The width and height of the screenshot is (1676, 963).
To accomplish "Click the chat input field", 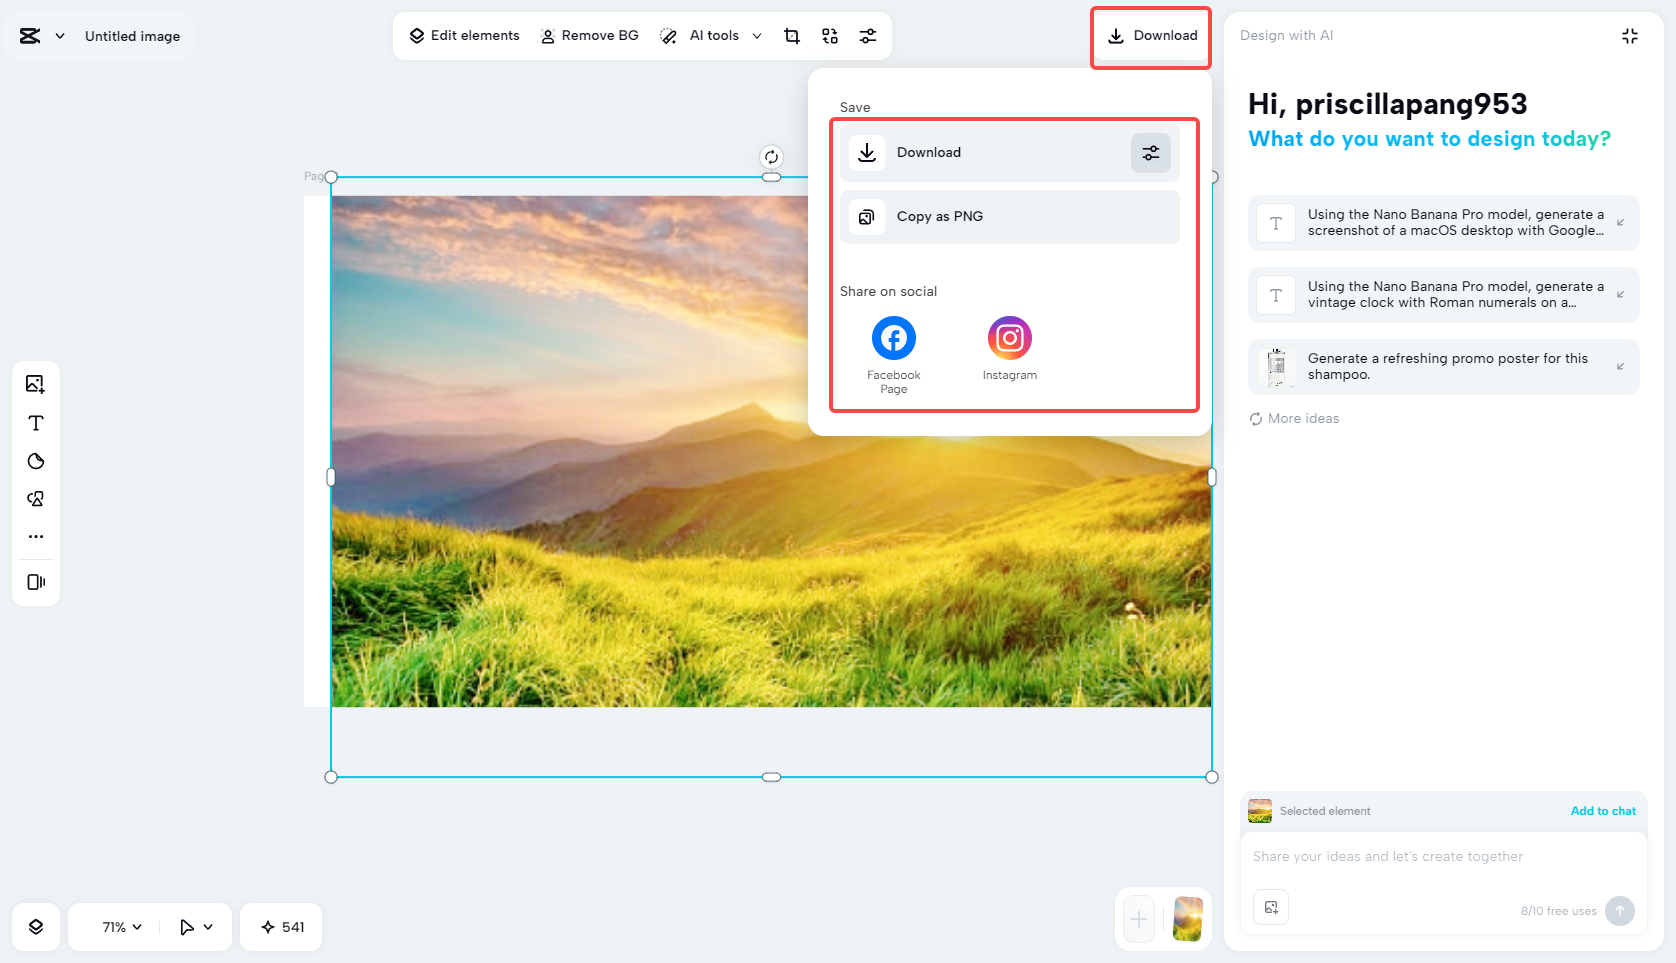I will tap(1443, 857).
